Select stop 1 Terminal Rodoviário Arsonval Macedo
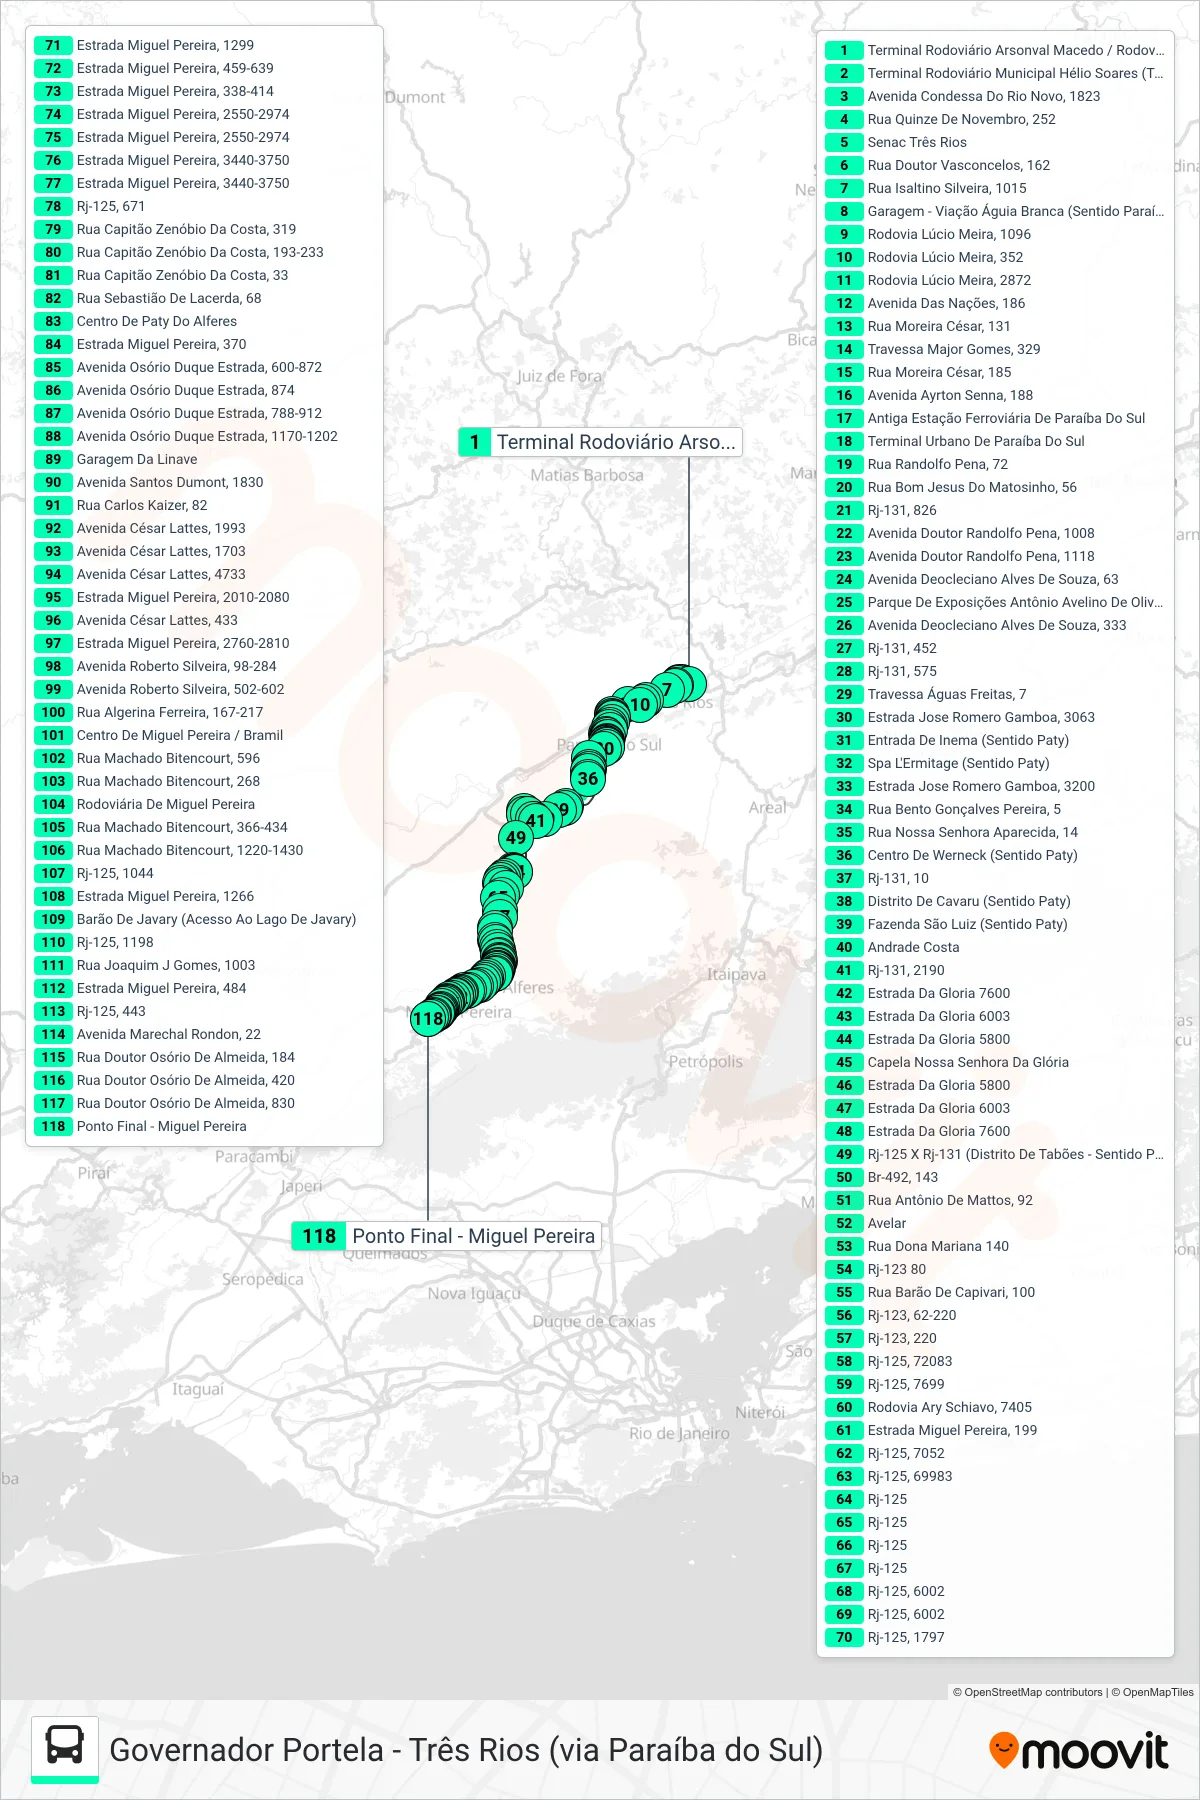The height and width of the screenshot is (1800, 1200). pos(995,50)
